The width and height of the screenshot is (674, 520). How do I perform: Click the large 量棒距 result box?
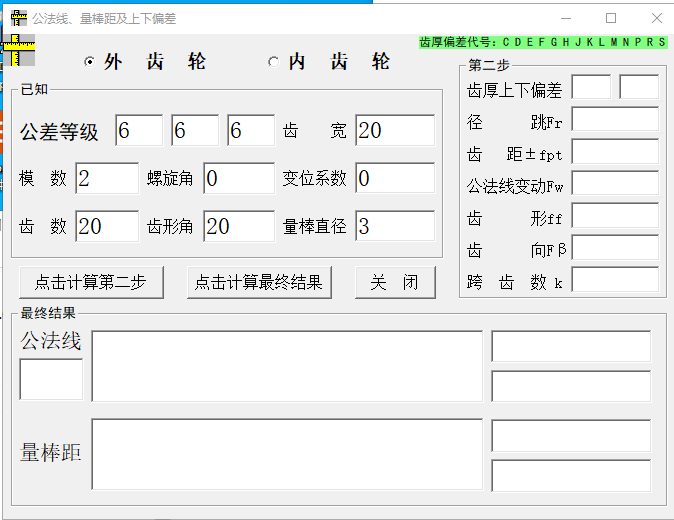click(x=287, y=454)
